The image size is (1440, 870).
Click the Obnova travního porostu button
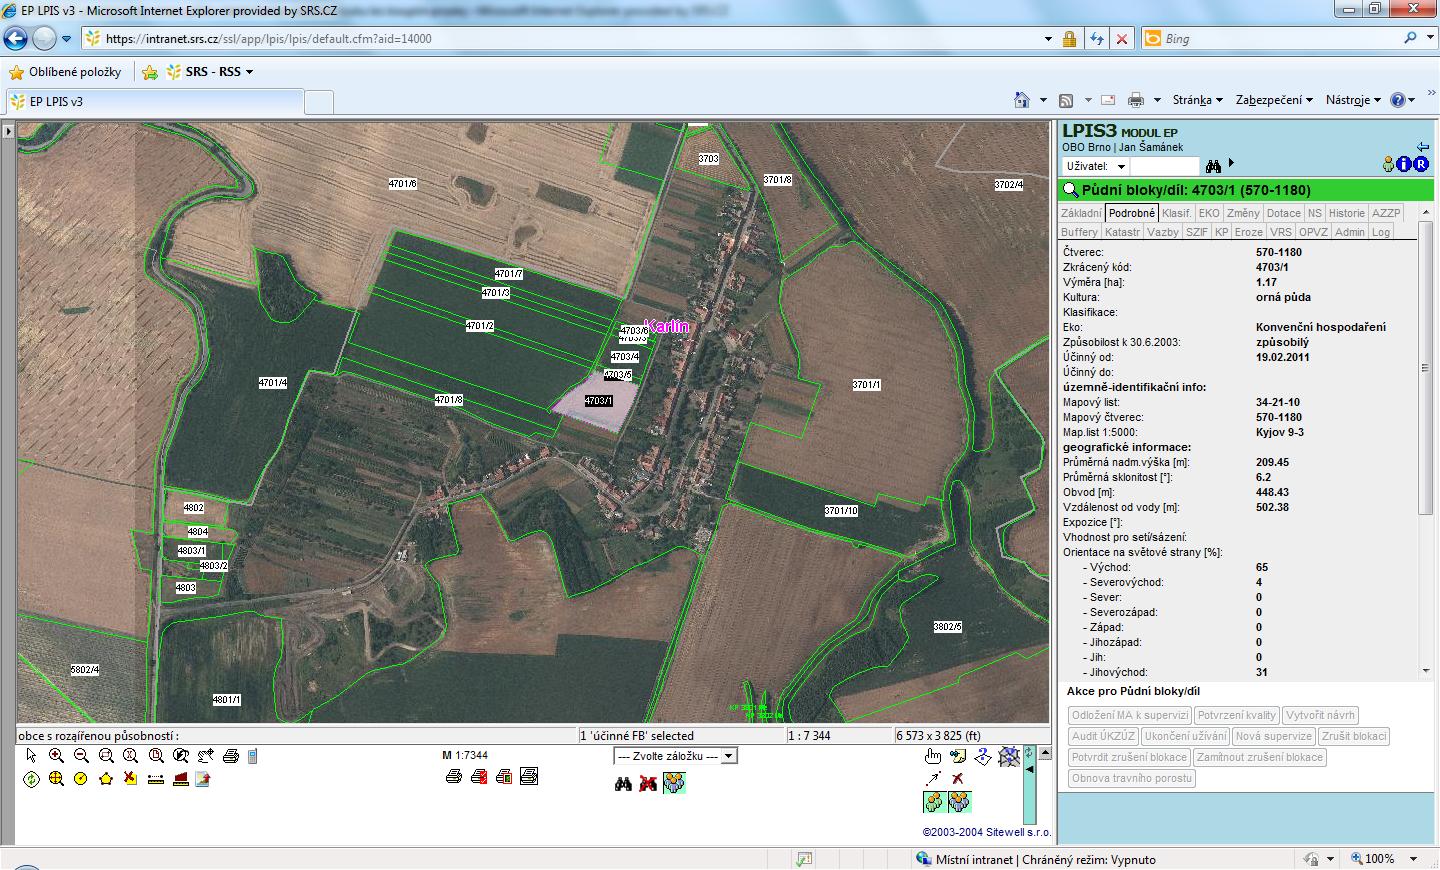click(x=1132, y=778)
